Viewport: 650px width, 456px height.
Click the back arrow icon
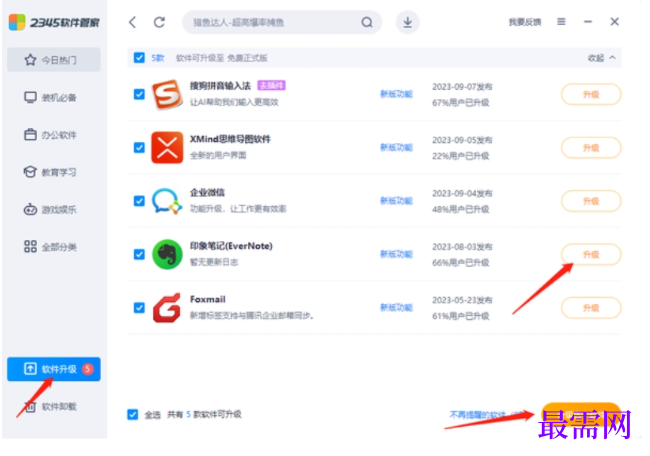133,22
